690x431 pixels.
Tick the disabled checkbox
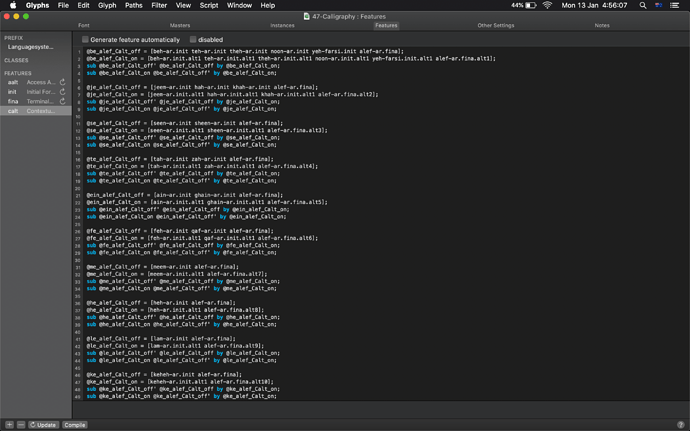coord(193,40)
